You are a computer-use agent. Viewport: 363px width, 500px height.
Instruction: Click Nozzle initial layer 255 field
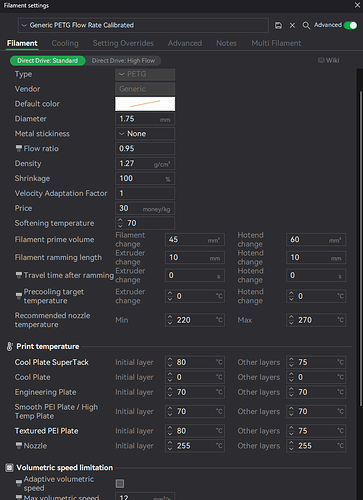[x=195, y=446]
